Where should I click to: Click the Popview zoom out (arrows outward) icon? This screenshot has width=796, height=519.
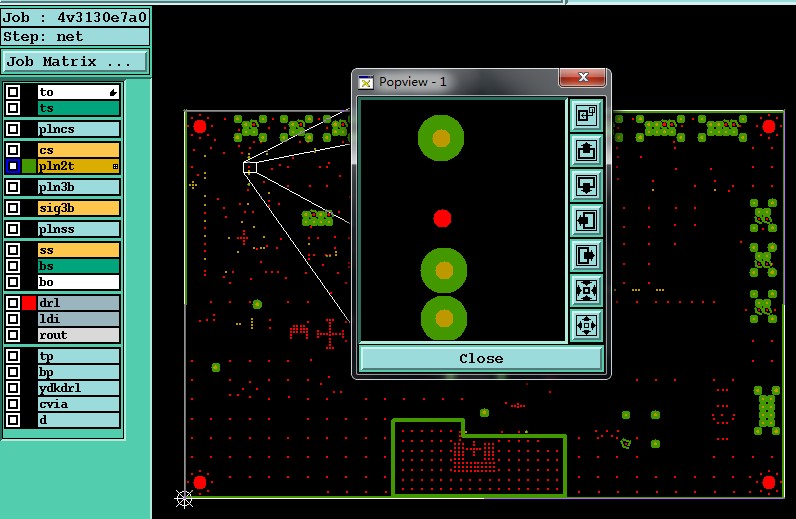pyautogui.click(x=586, y=325)
